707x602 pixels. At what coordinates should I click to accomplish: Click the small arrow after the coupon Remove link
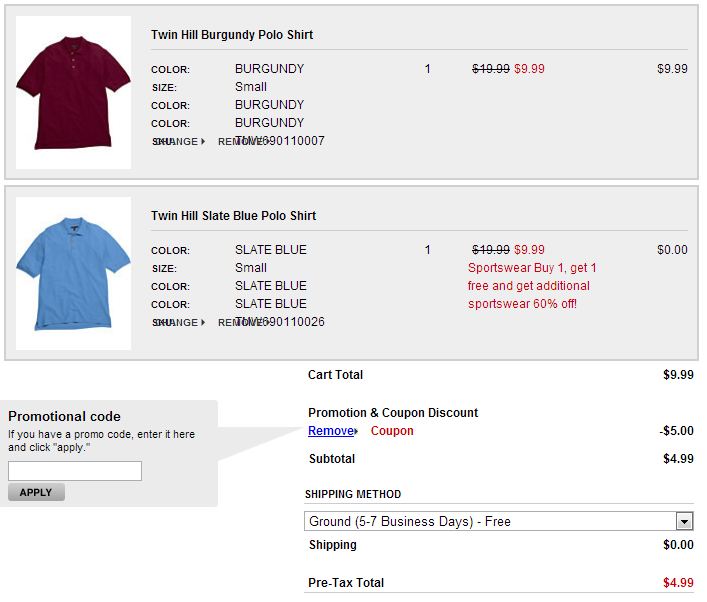click(x=356, y=432)
